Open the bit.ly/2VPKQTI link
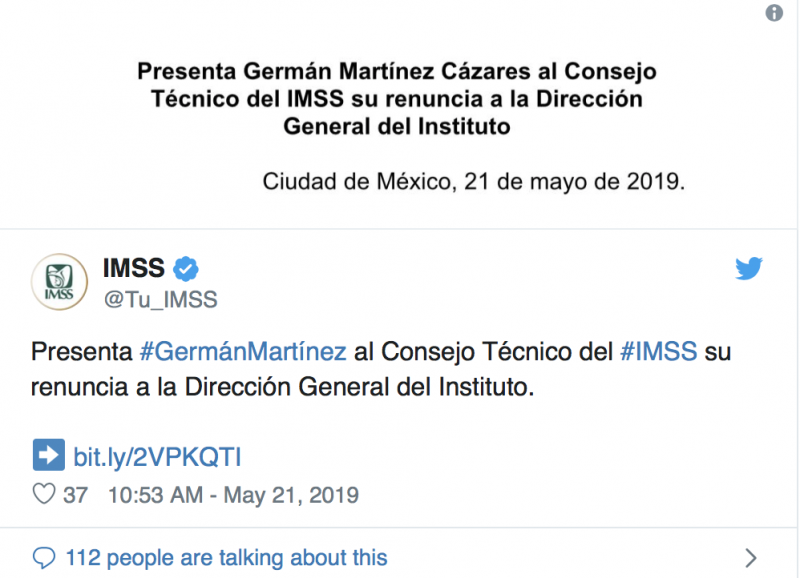Image resolution: width=800 pixels, height=578 pixels. point(157,457)
